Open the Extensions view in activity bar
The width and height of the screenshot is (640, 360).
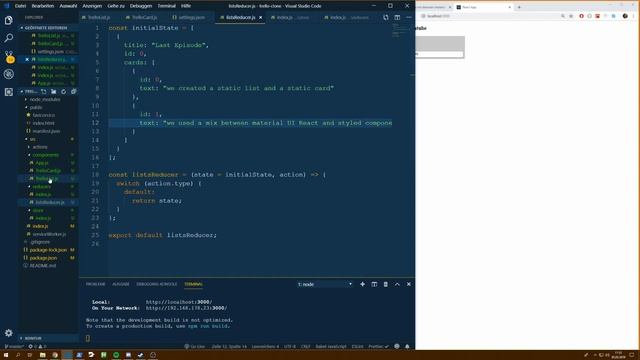click(9, 92)
